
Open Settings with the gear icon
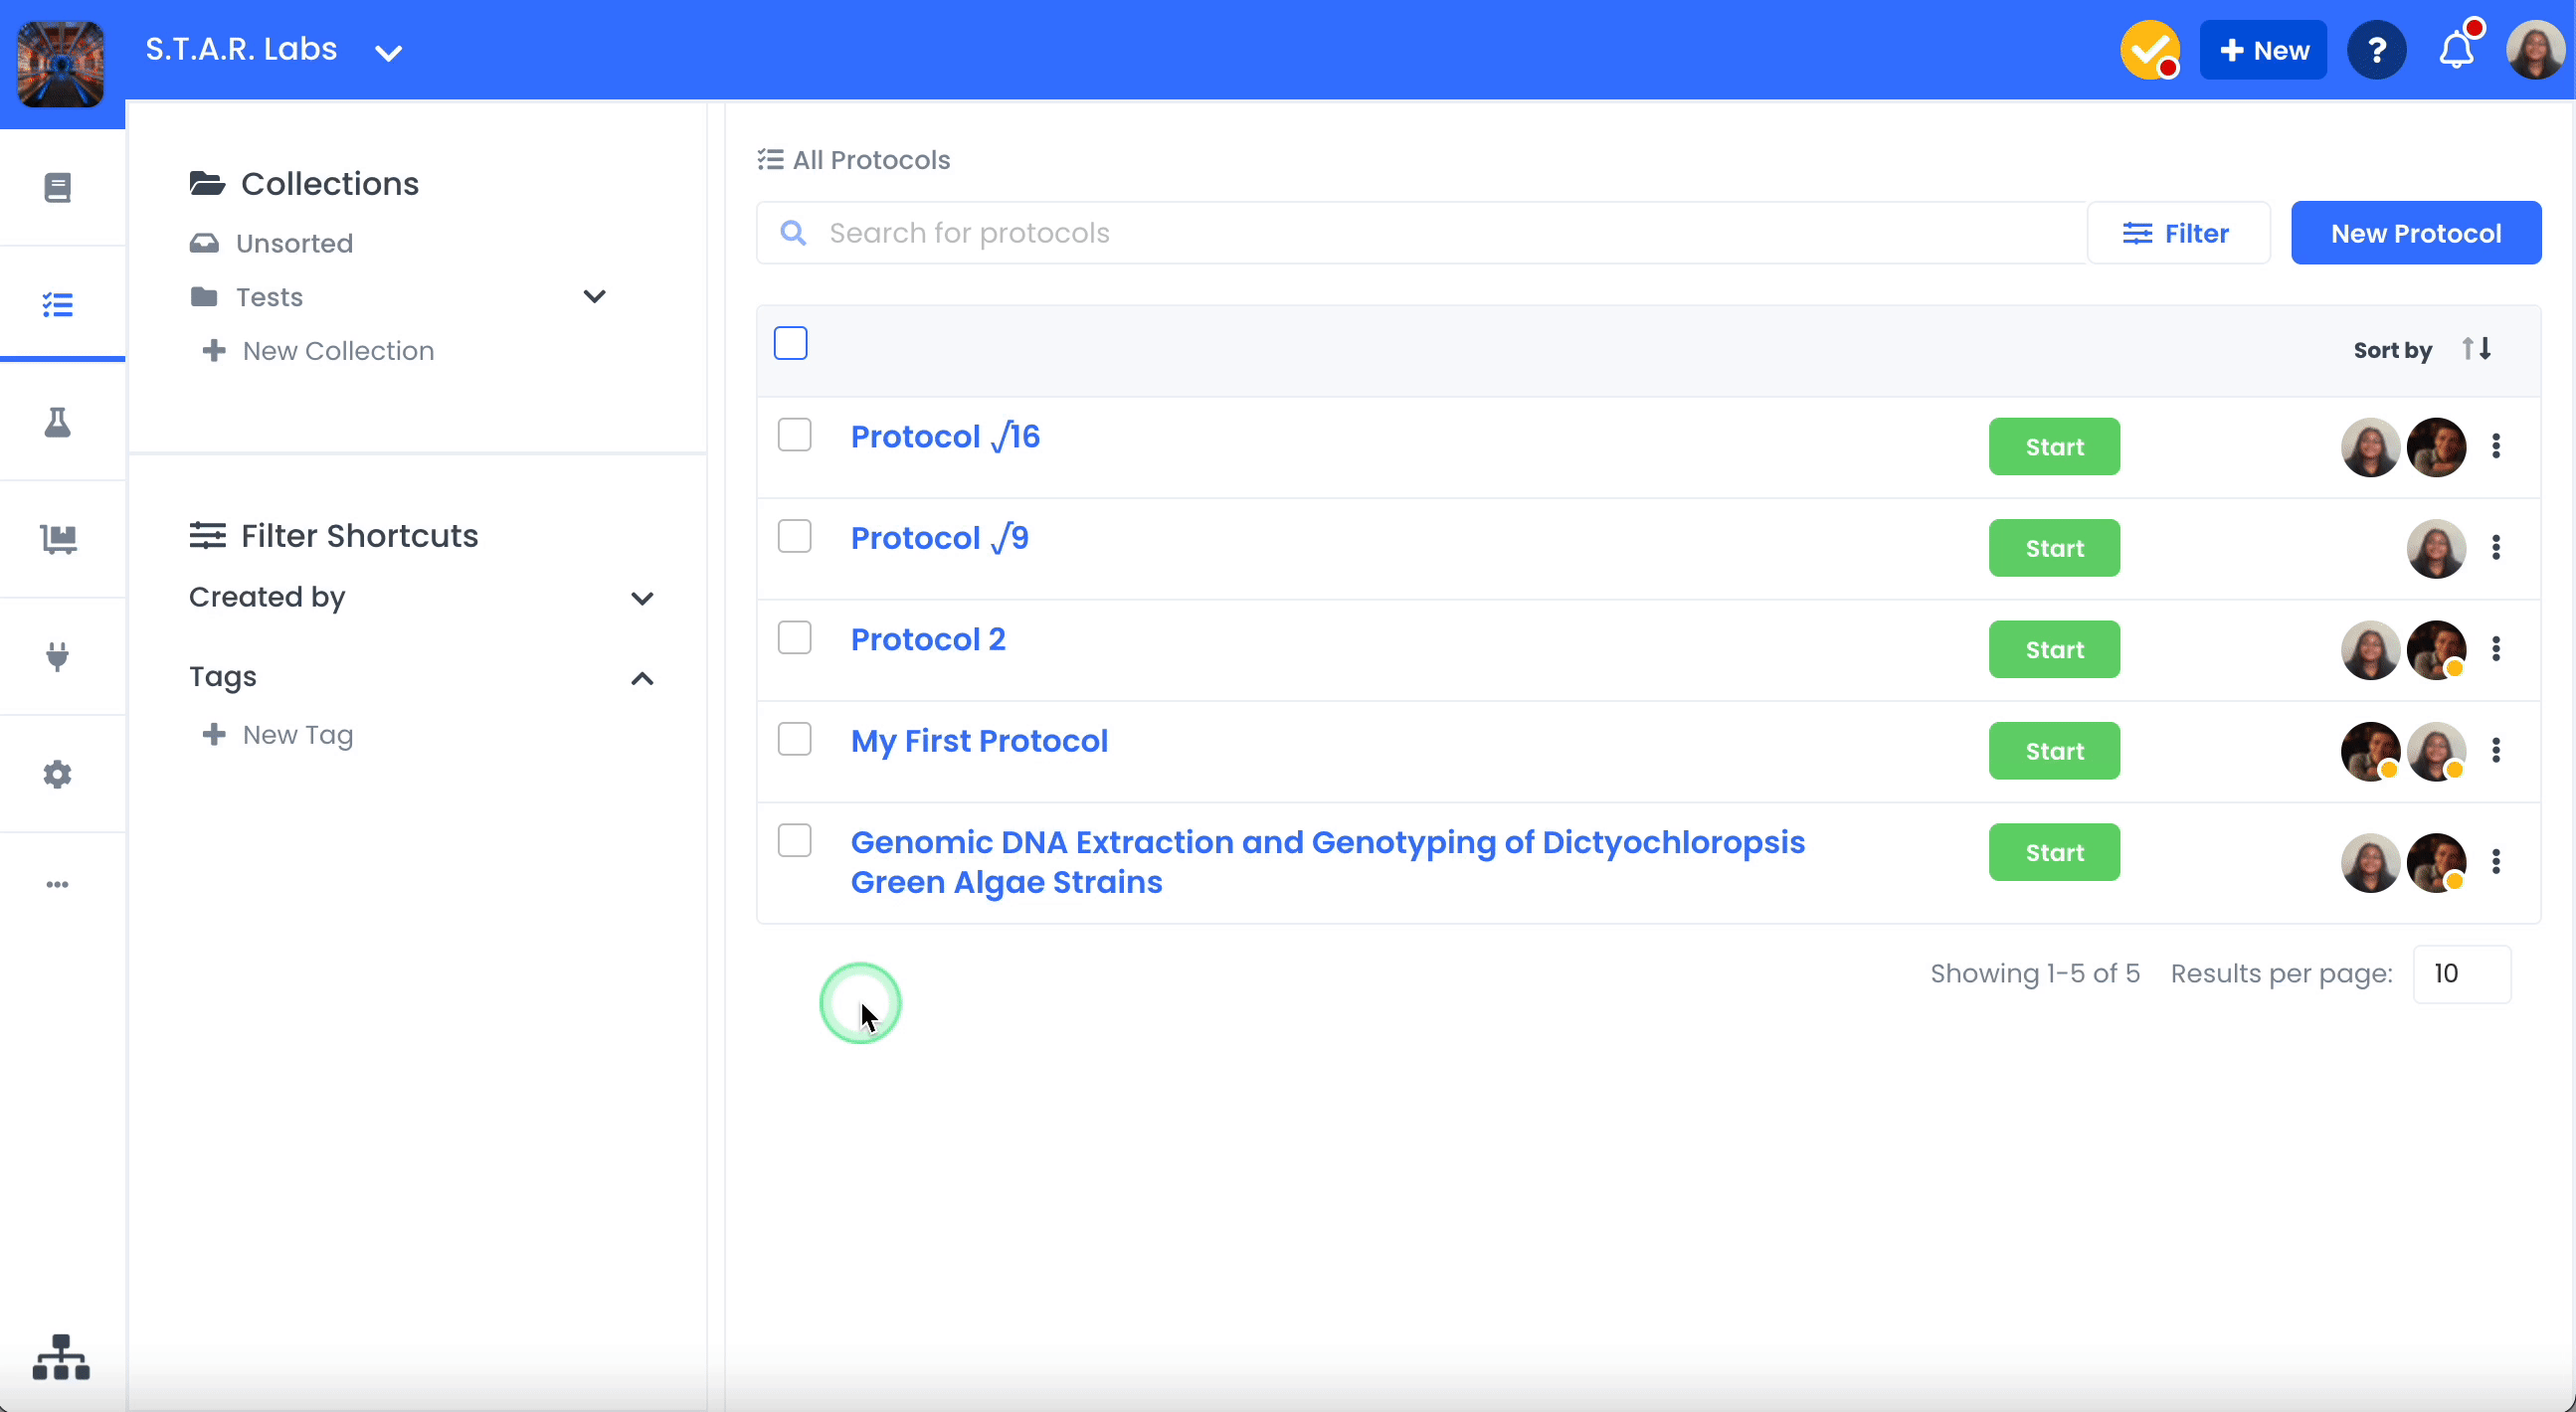[57, 773]
